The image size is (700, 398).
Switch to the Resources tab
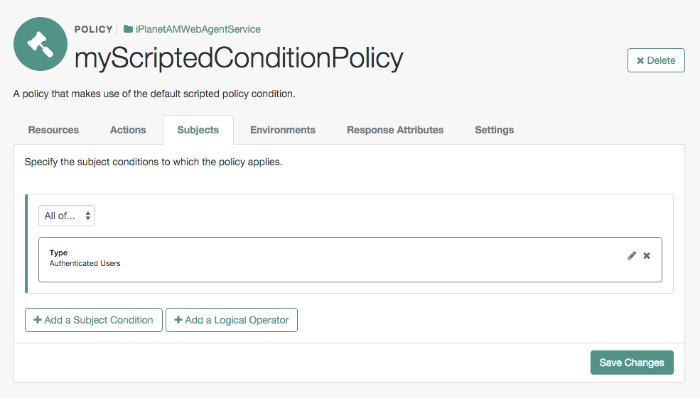point(54,130)
